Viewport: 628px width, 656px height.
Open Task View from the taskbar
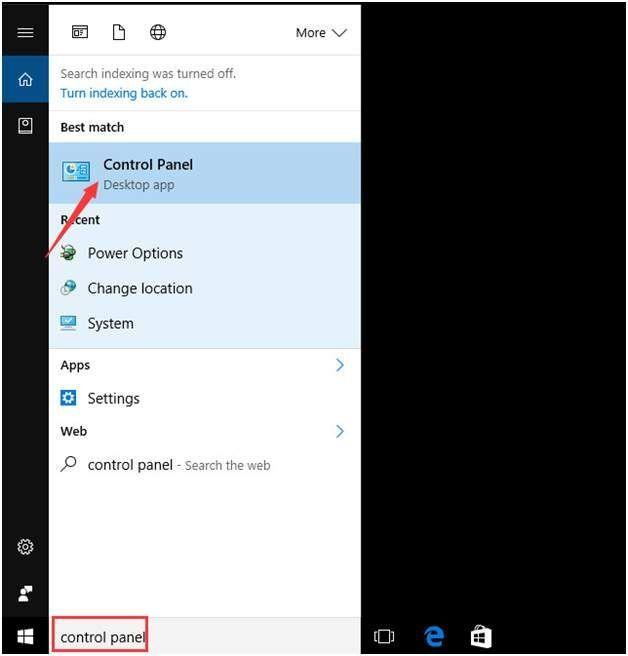click(384, 636)
